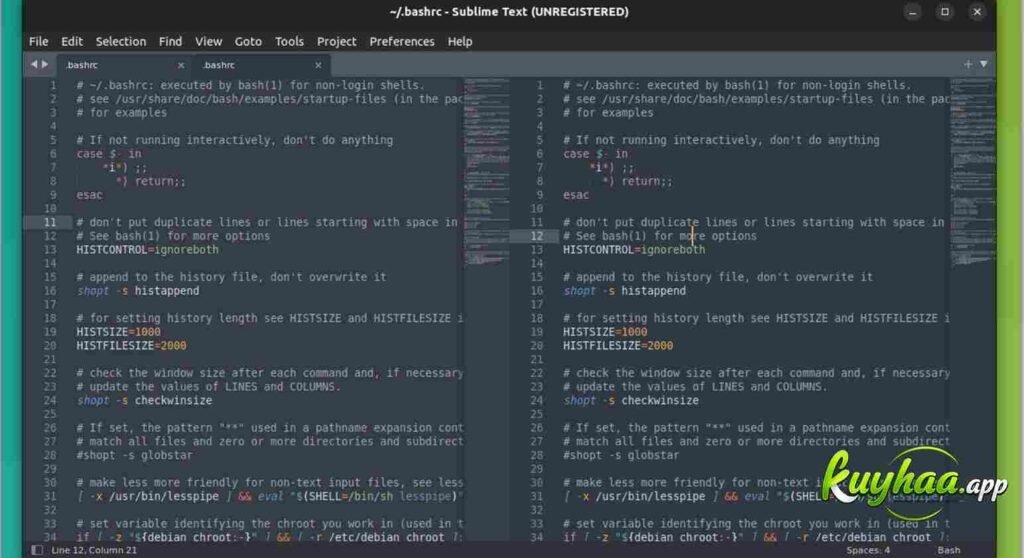This screenshot has height=558, width=1024.
Task: Click 'shopt -s checkwinsize' in right pane
Action: pyautogui.click(x=631, y=401)
